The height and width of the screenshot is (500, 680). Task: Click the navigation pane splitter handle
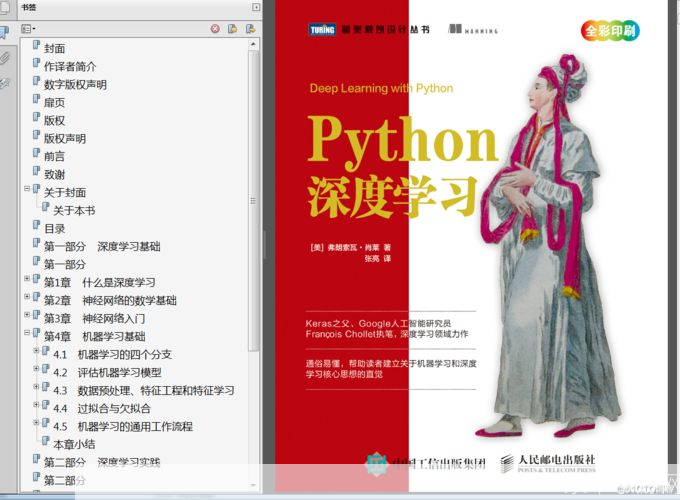tap(264, 245)
